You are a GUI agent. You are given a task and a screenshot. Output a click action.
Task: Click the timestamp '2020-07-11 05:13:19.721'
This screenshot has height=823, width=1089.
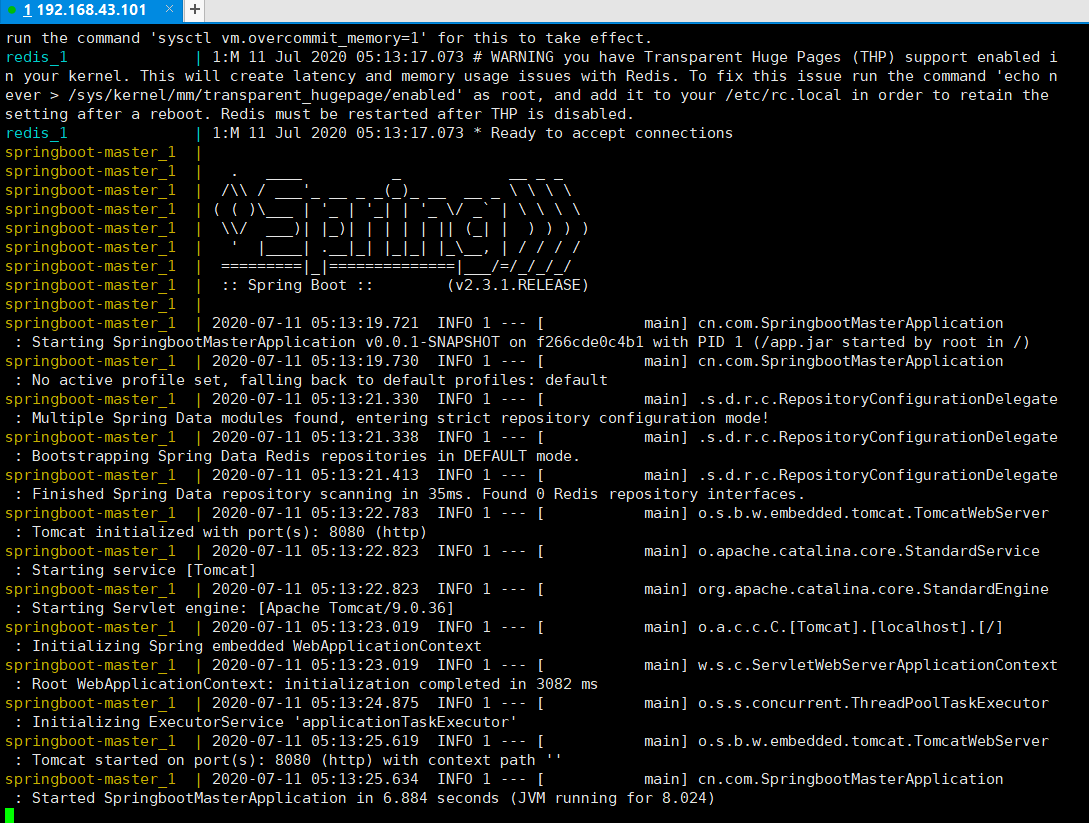(x=315, y=324)
